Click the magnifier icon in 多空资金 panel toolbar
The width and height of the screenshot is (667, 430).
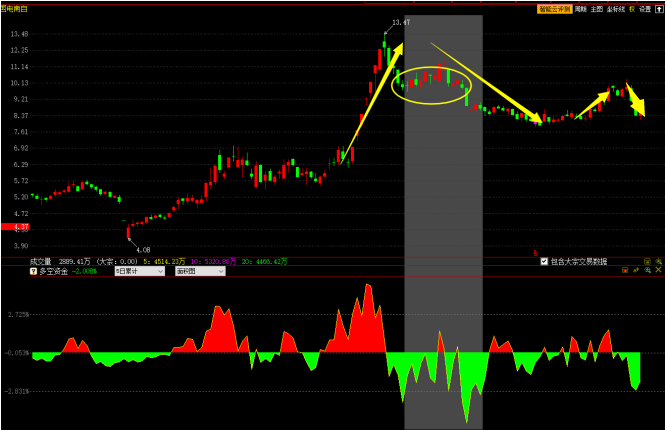[x=647, y=271]
